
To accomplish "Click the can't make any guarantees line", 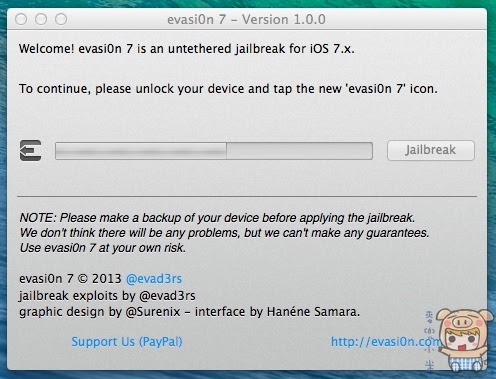I will coord(224,233).
